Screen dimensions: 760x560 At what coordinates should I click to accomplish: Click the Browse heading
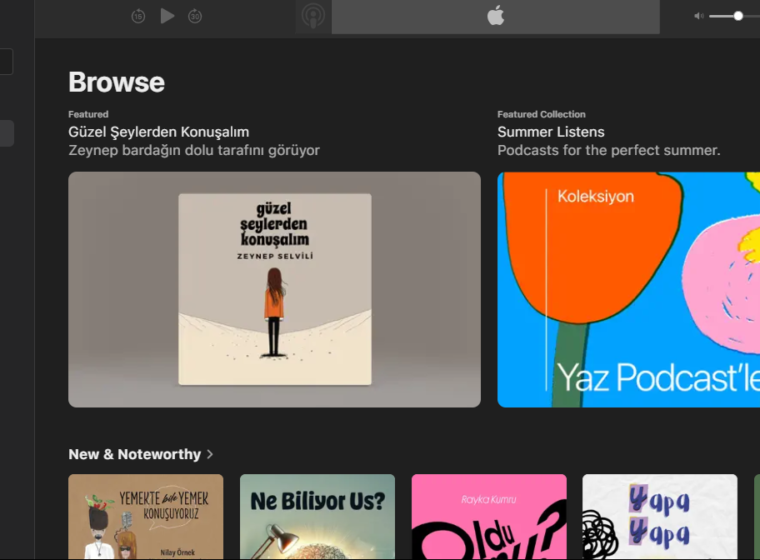[x=116, y=82]
